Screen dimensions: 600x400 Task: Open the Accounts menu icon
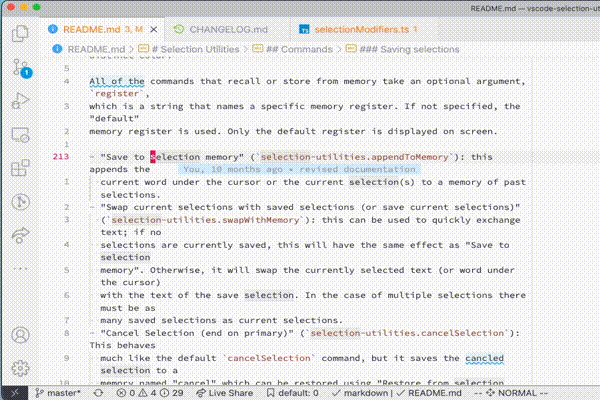pyautogui.click(x=20, y=335)
